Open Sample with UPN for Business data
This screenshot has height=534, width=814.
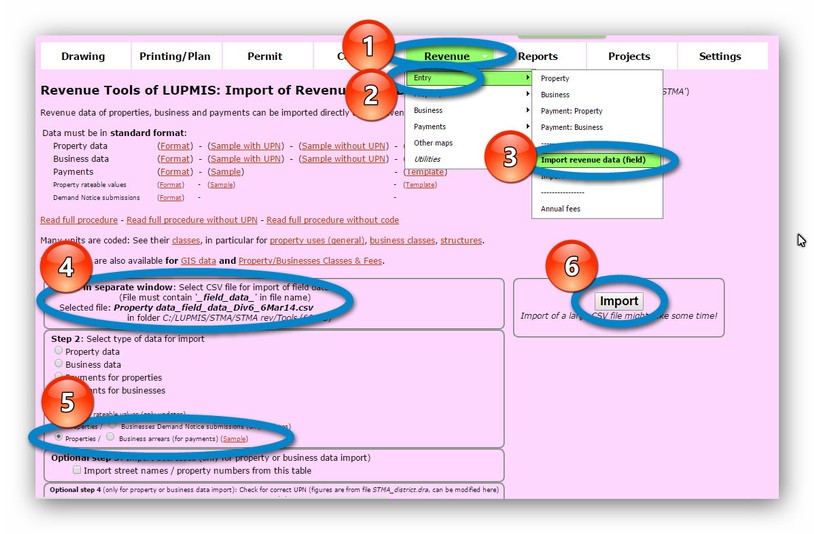(246, 159)
